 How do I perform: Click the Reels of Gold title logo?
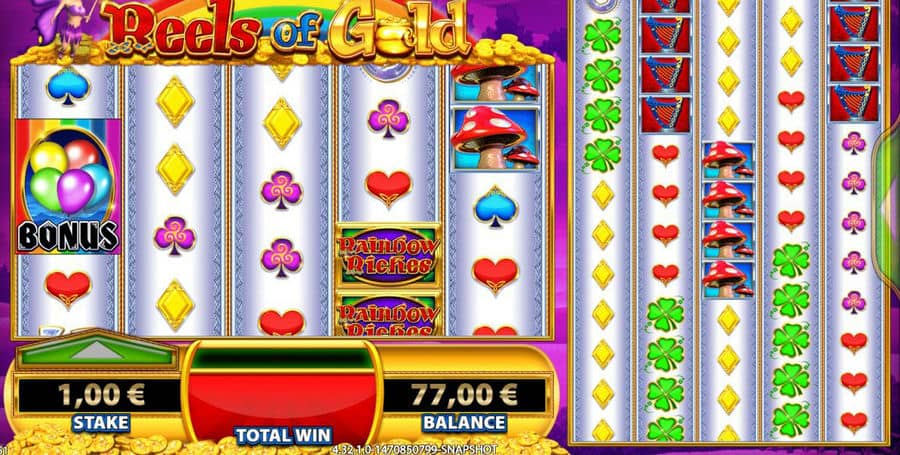pyautogui.click(x=286, y=30)
